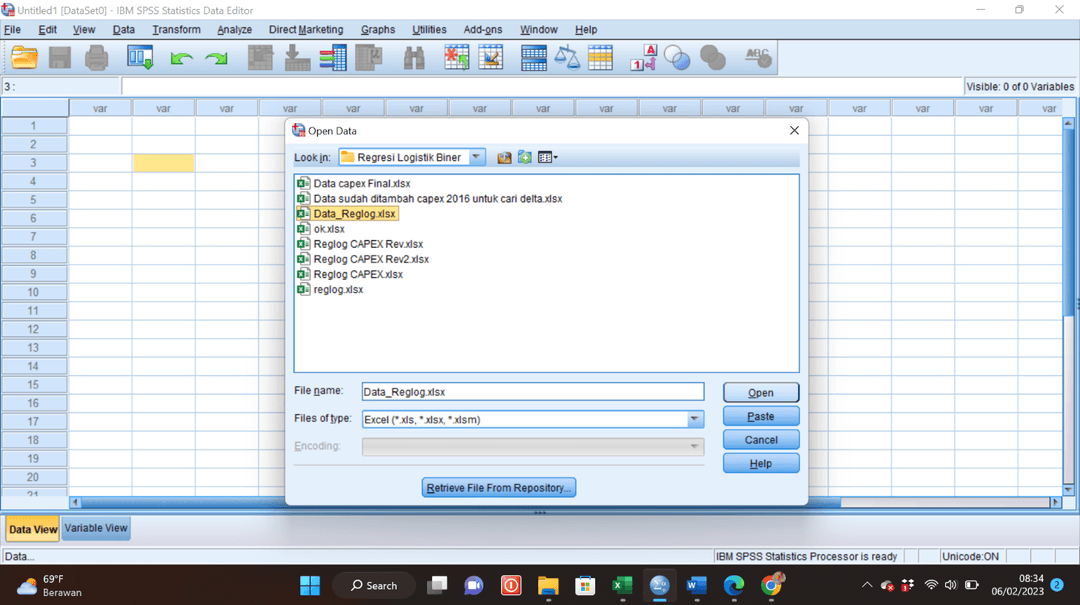
Task: Click the Open button in dialog
Action: pyautogui.click(x=761, y=393)
